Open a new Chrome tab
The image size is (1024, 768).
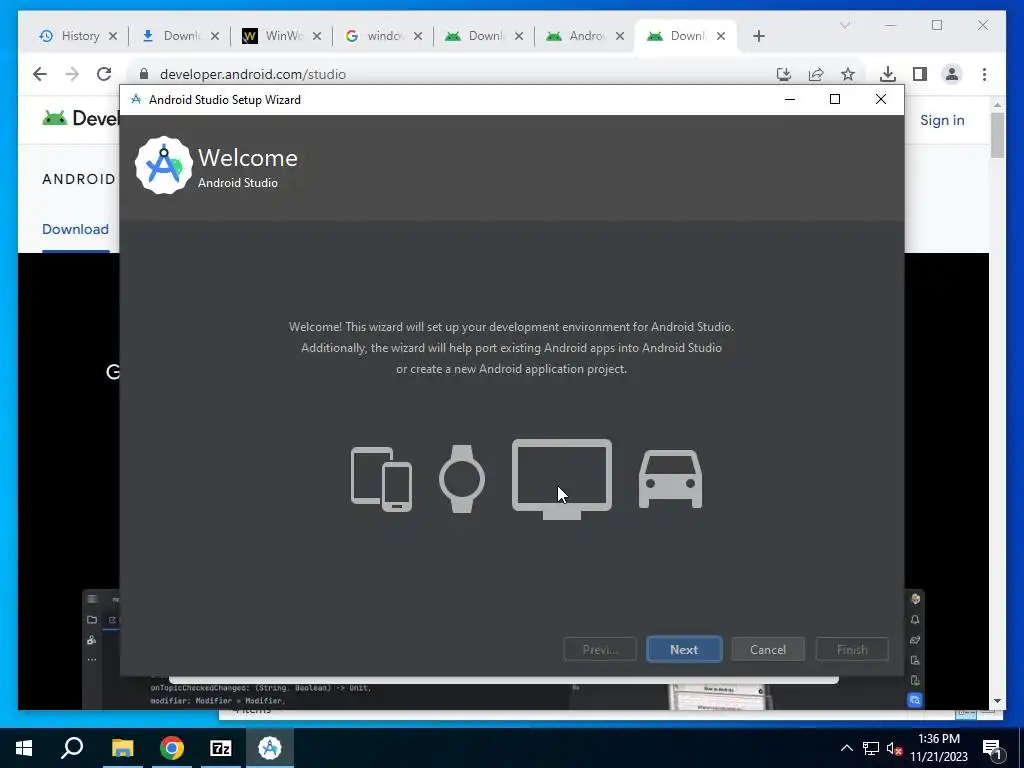(758, 36)
